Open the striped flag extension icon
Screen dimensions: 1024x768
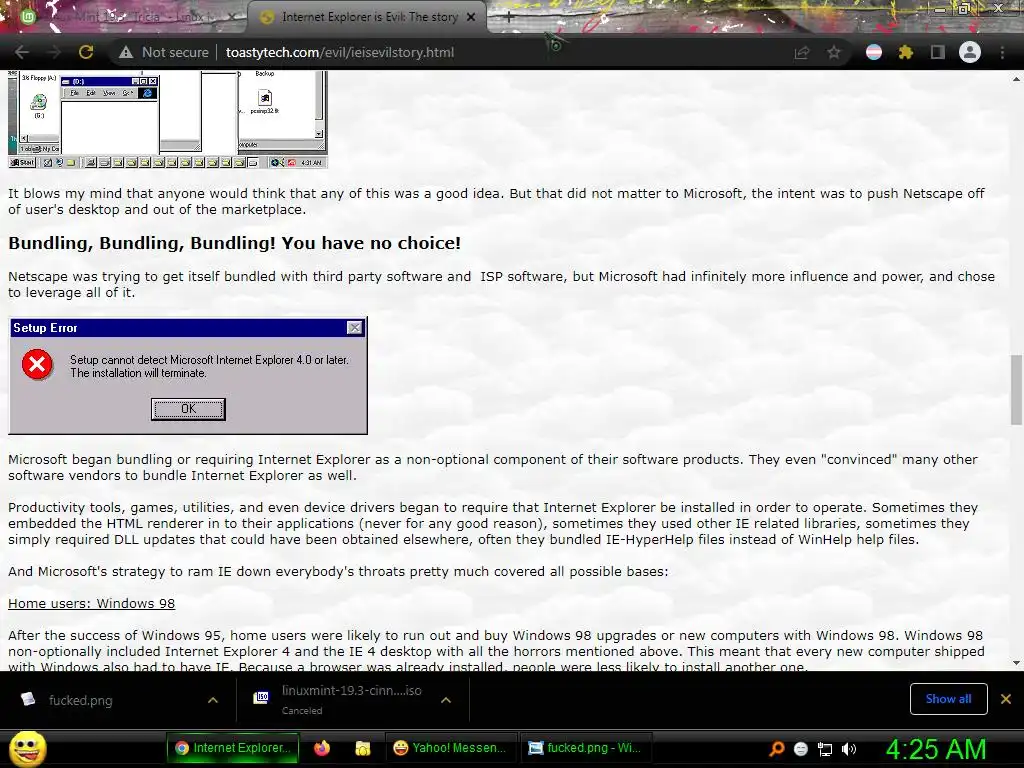[874, 52]
